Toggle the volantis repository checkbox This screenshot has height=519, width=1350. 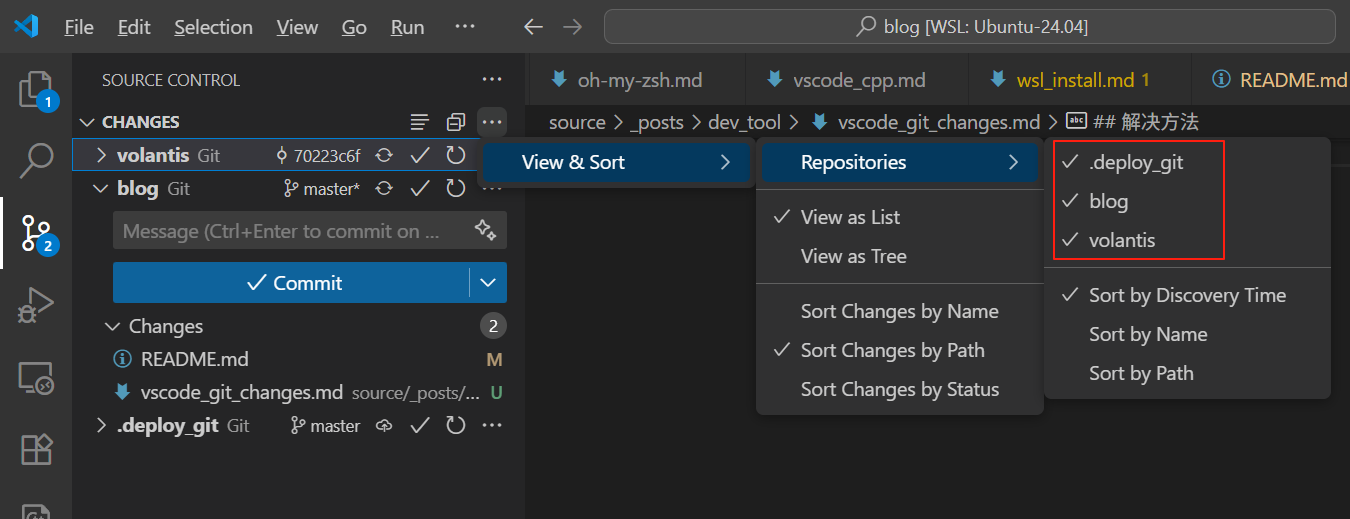[1121, 240]
